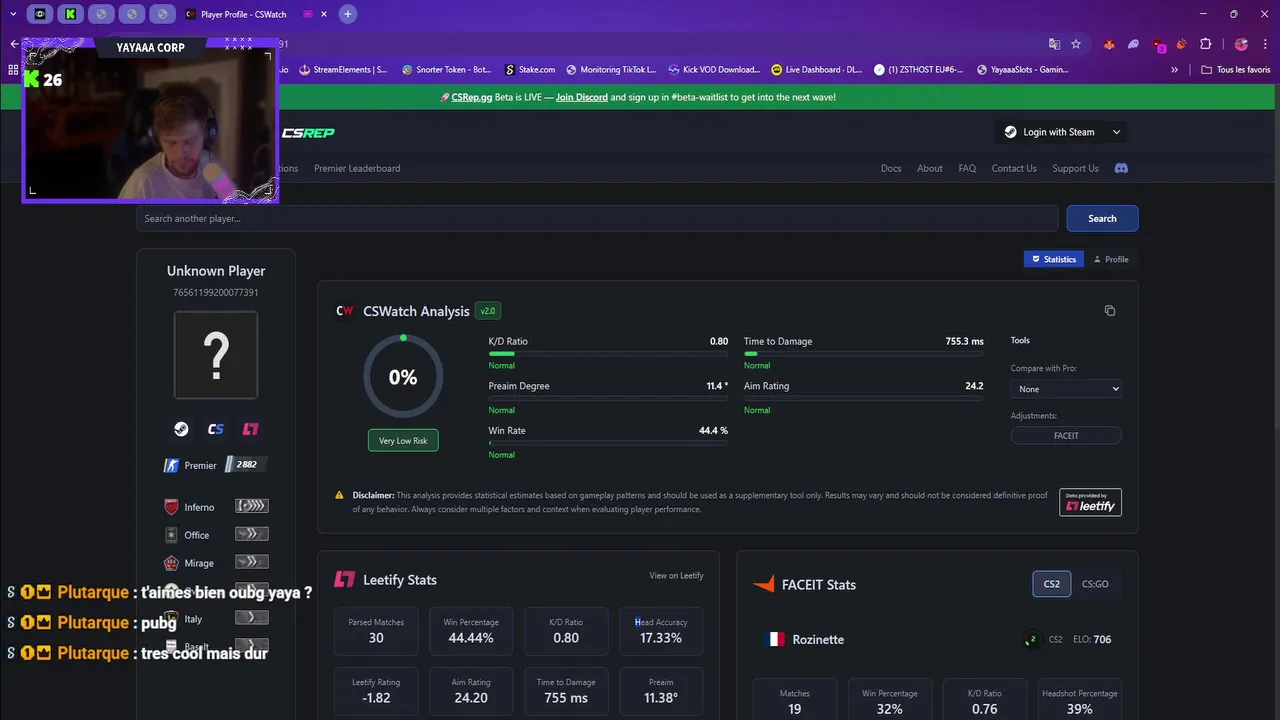
Task: Open the Contact Us nav item
Action: pyautogui.click(x=1014, y=168)
